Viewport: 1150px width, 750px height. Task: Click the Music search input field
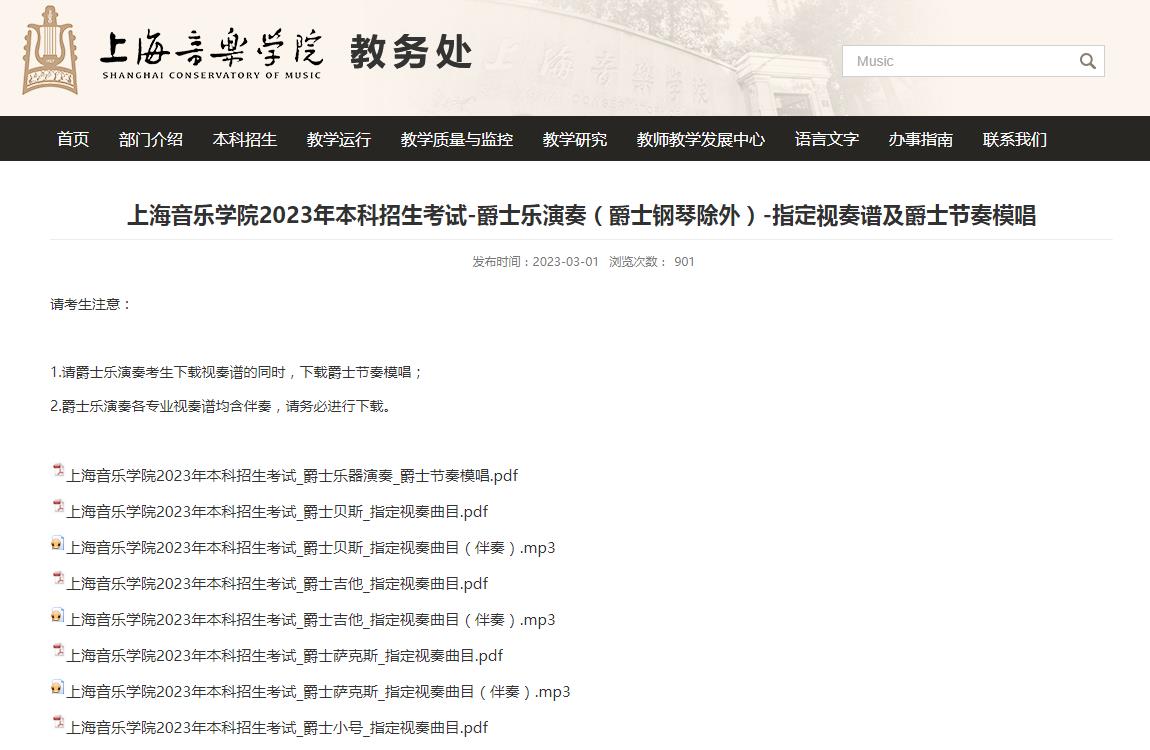[961, 62]
